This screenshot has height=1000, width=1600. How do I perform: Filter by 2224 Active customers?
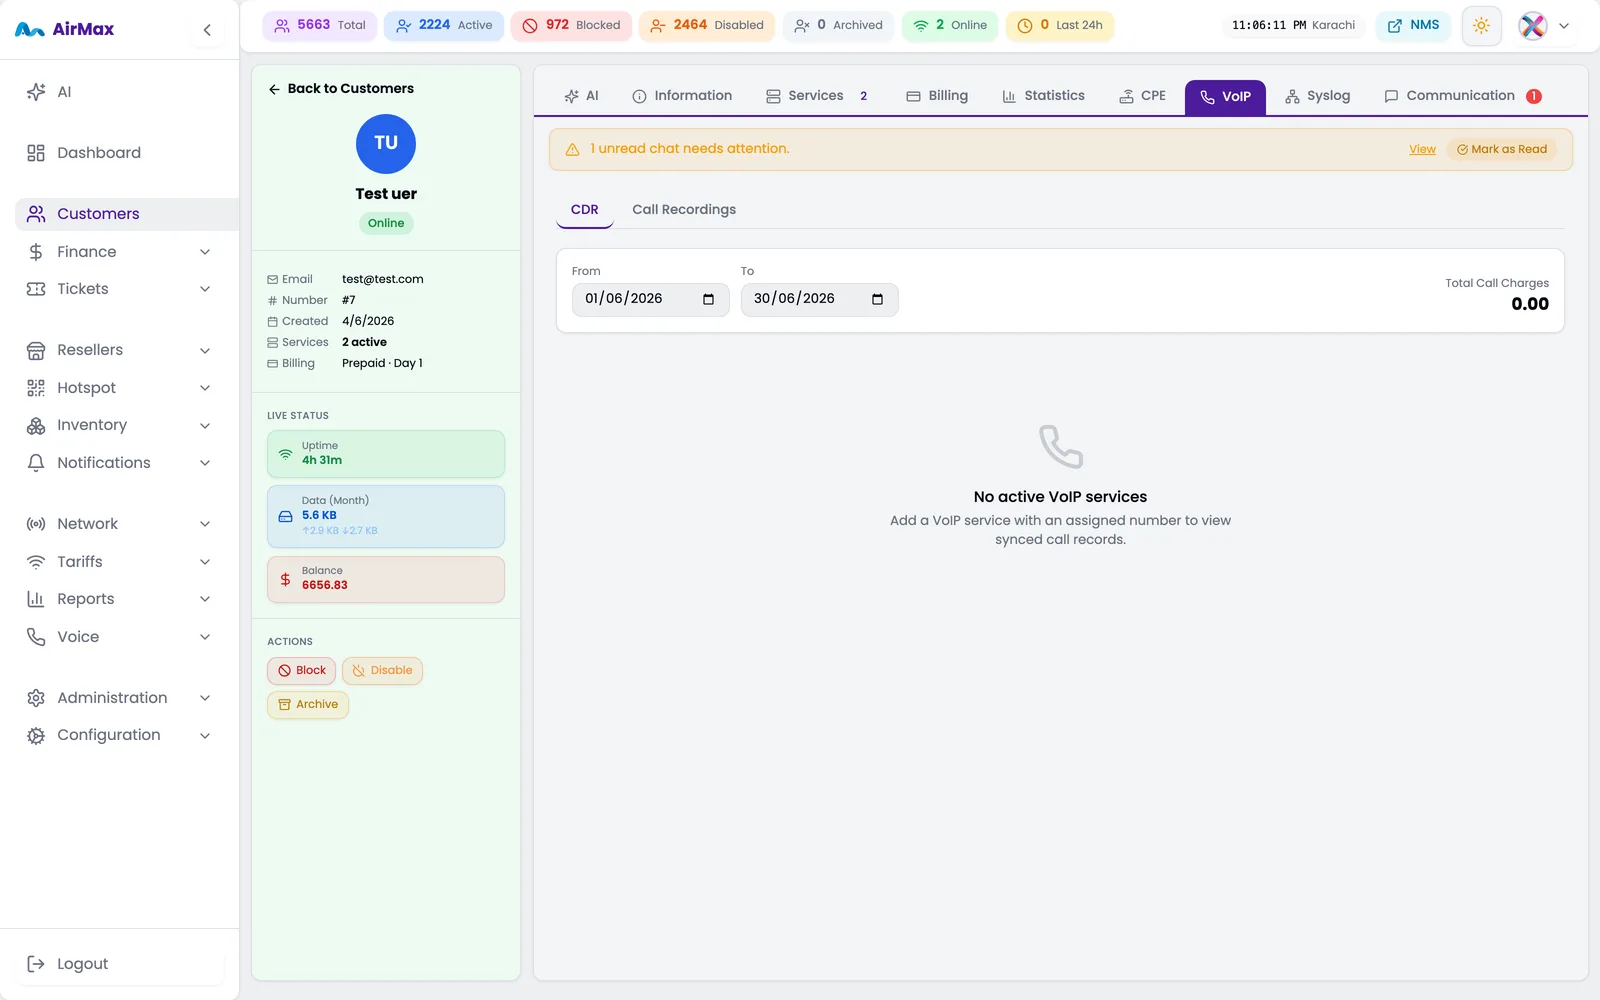click(444, 25)
